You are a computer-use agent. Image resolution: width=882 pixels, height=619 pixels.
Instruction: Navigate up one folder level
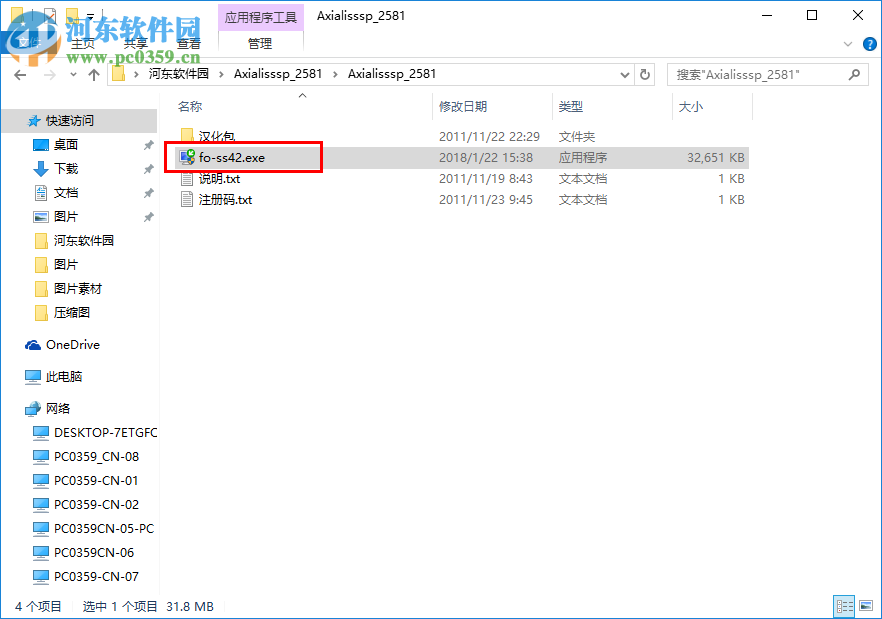pyautogui.click(x=94, y=74)
